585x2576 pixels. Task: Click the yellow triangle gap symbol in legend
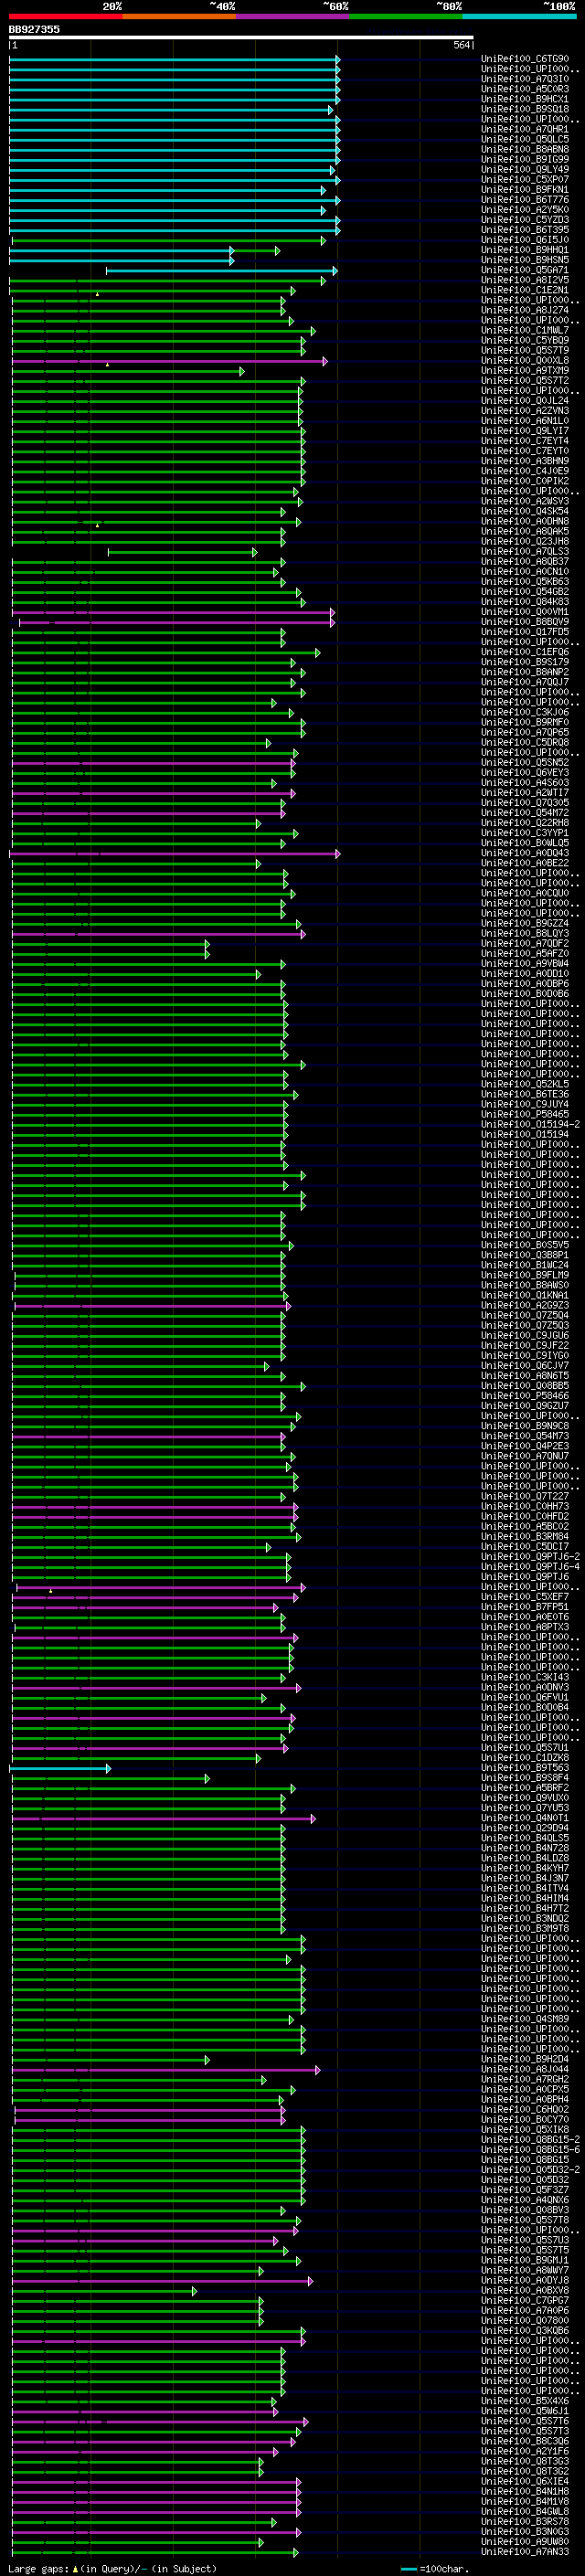[75, 2568]
